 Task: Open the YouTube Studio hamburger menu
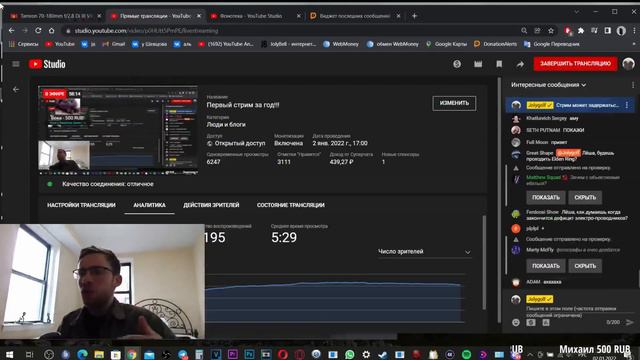[16, 64]
